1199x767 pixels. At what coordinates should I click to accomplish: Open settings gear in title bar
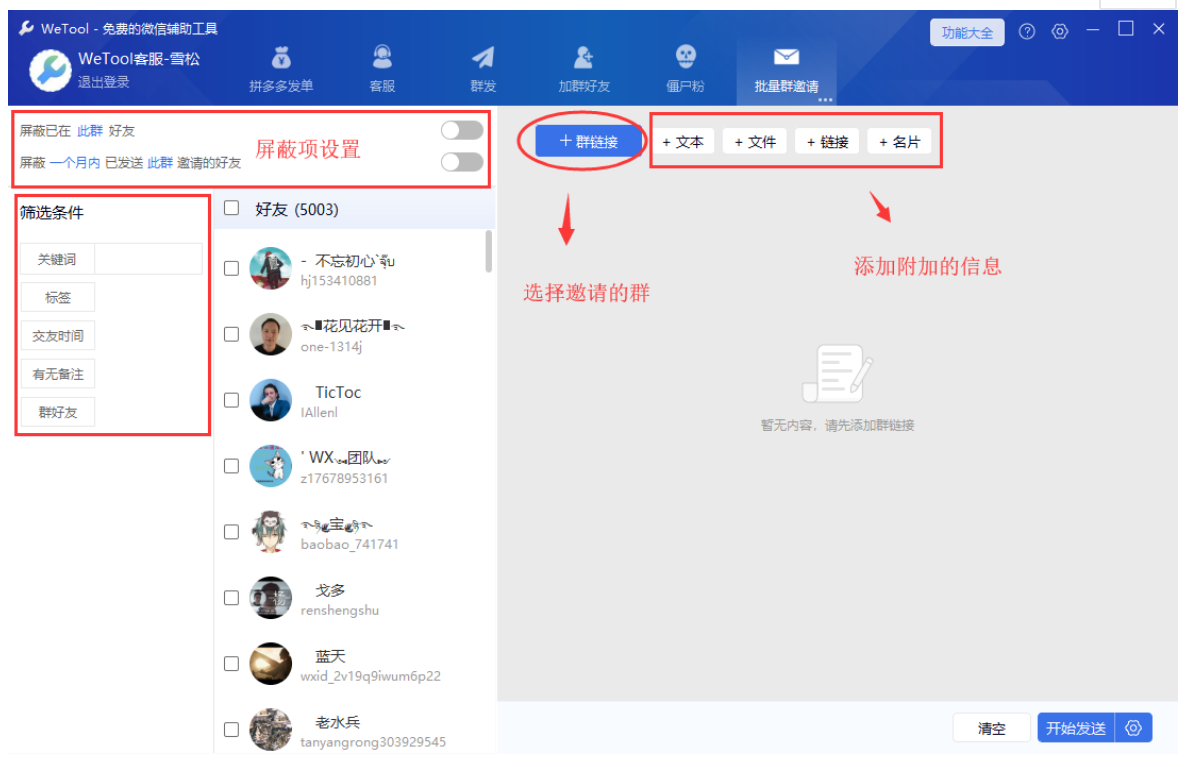(1060, 31)
